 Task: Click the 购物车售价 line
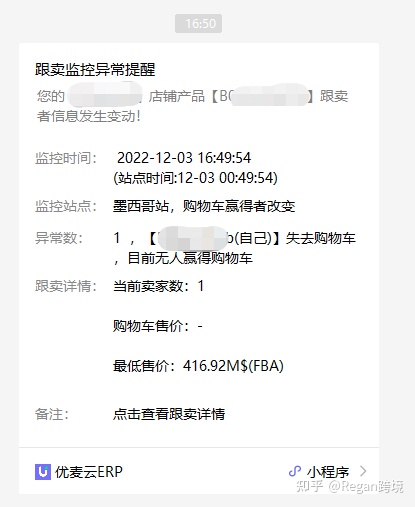(158, 326)
